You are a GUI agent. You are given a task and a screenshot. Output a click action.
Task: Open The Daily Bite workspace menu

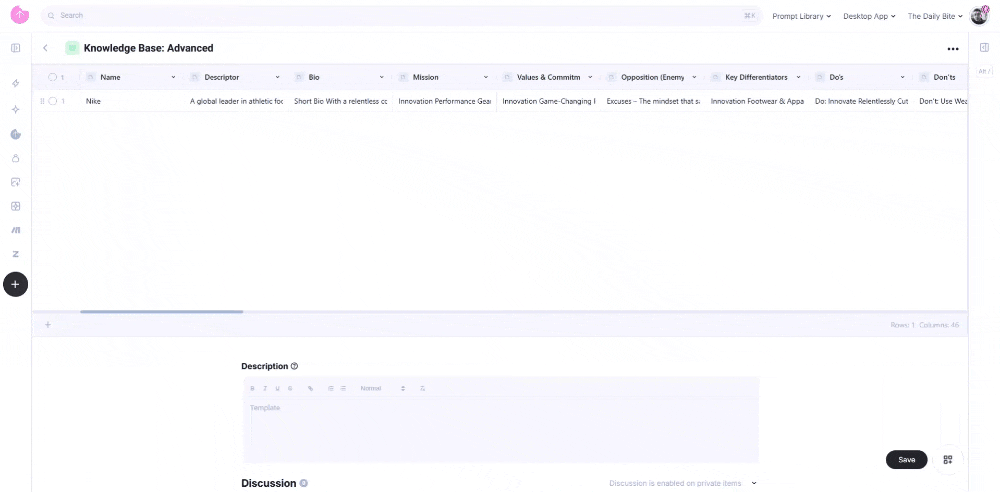tap(935, 16)
